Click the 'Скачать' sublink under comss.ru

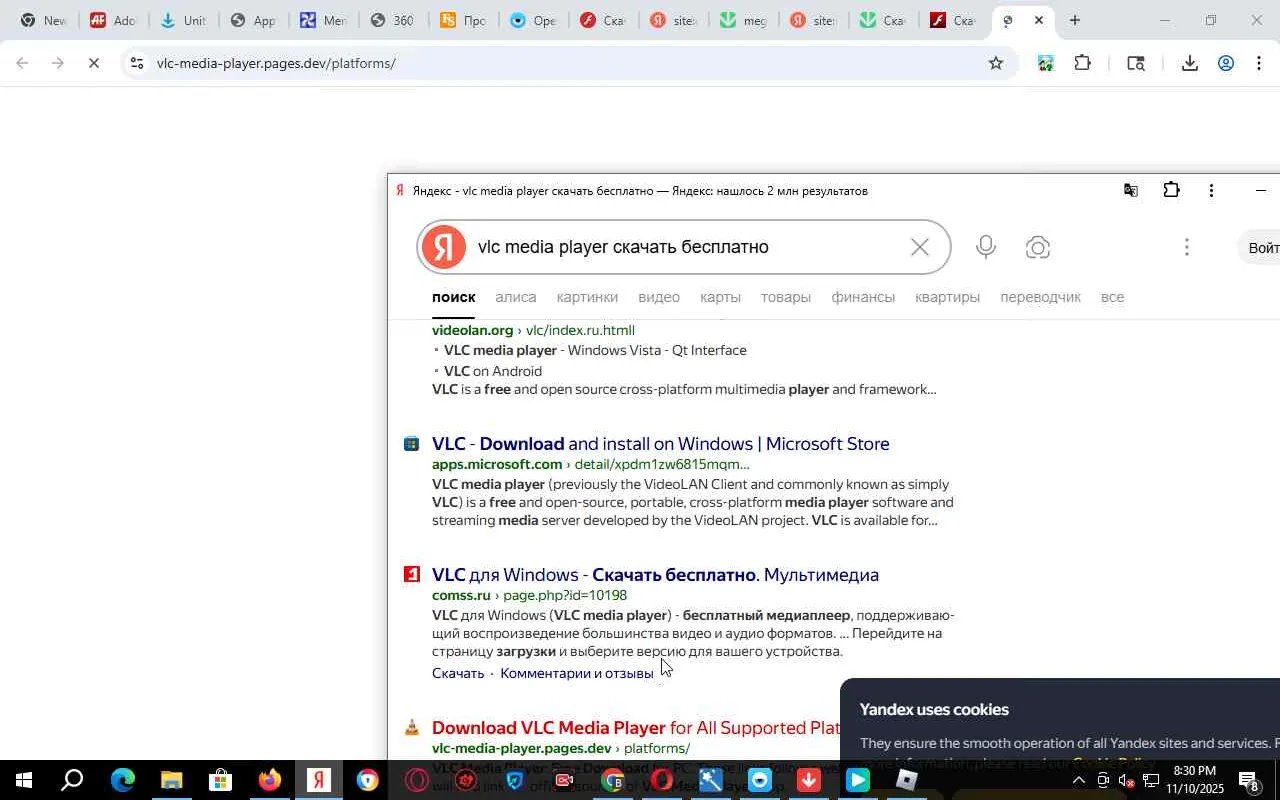(x=458, y=673)
